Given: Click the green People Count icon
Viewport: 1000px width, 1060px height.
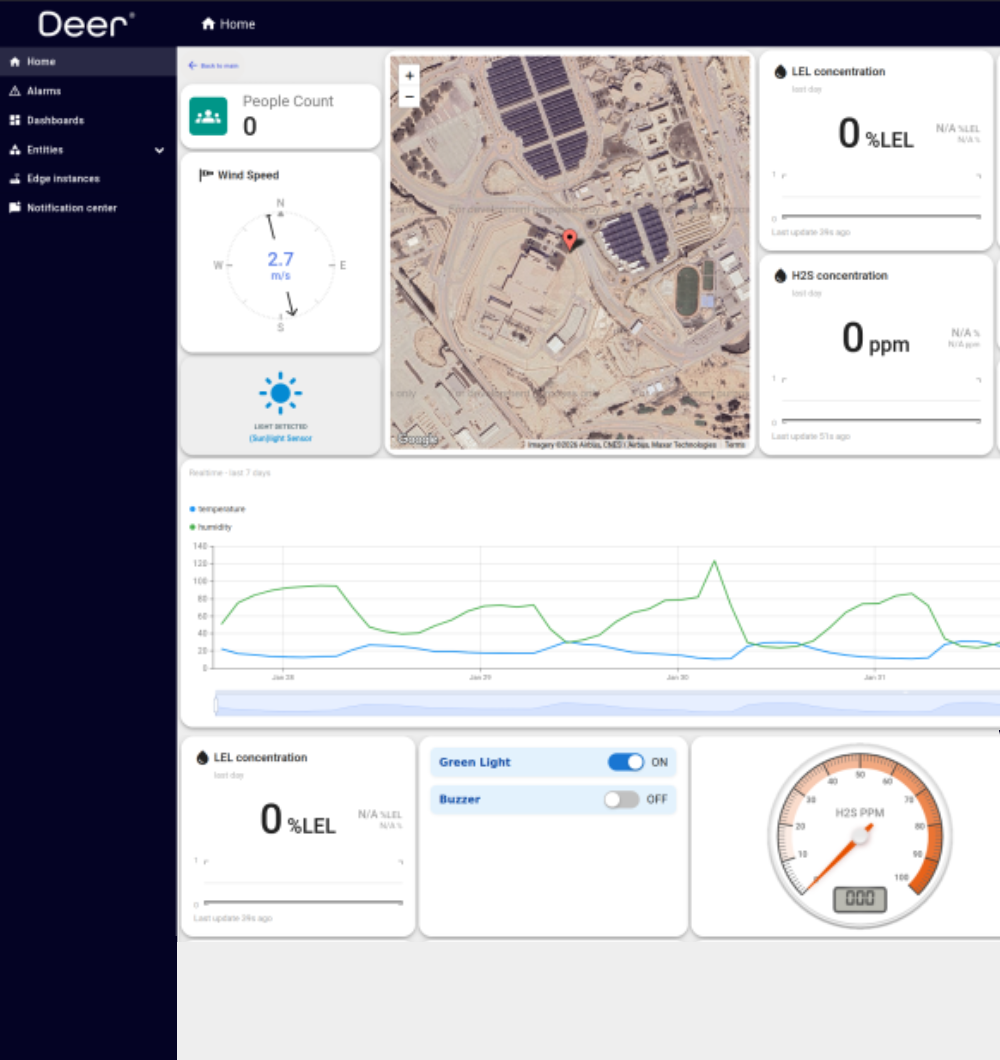Looking at the screenshot, I should (x=208, y=116).
